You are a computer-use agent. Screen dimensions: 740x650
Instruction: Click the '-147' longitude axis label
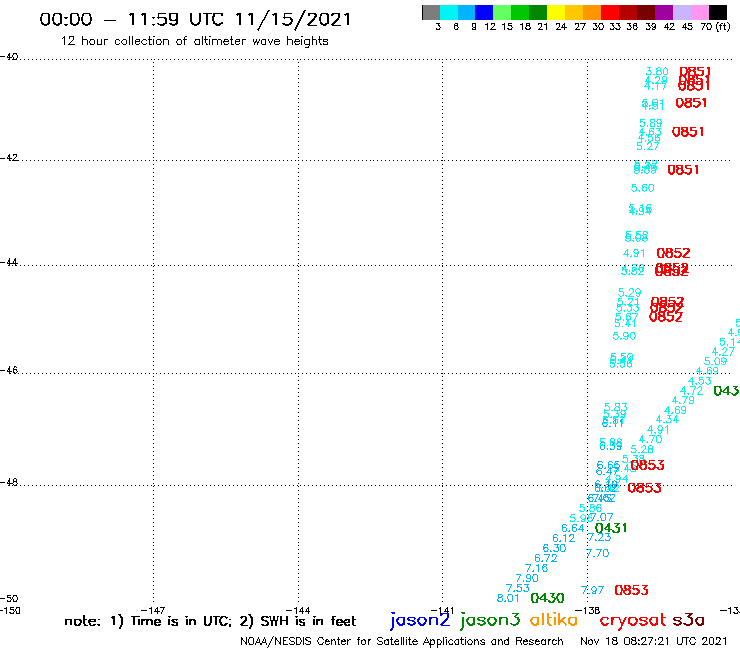coord(153,611)
